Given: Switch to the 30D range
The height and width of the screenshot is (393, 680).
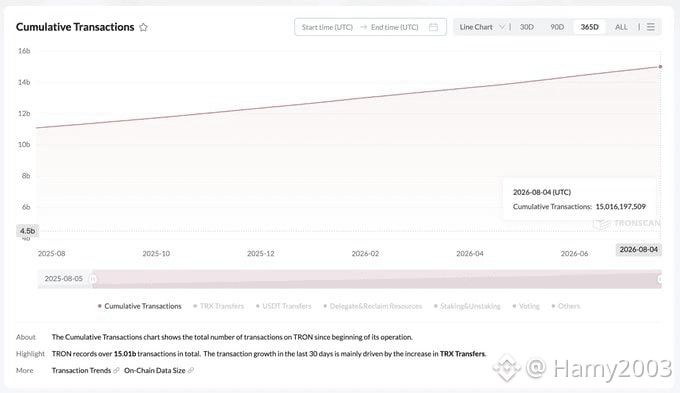Looking at the screenshot, I should (526, 27).
